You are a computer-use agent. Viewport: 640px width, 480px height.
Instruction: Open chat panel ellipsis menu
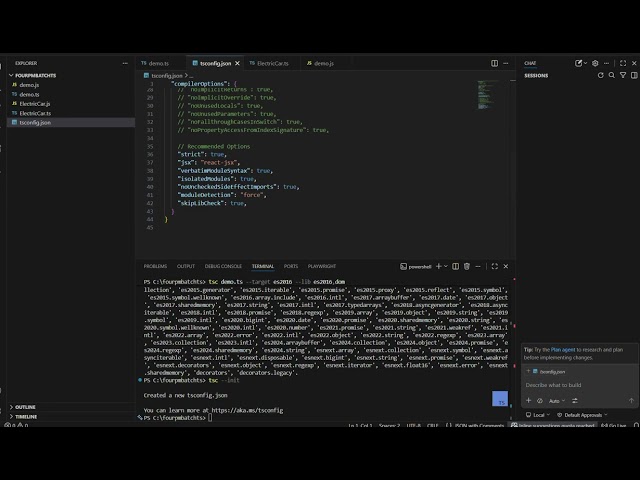point(607,63)
